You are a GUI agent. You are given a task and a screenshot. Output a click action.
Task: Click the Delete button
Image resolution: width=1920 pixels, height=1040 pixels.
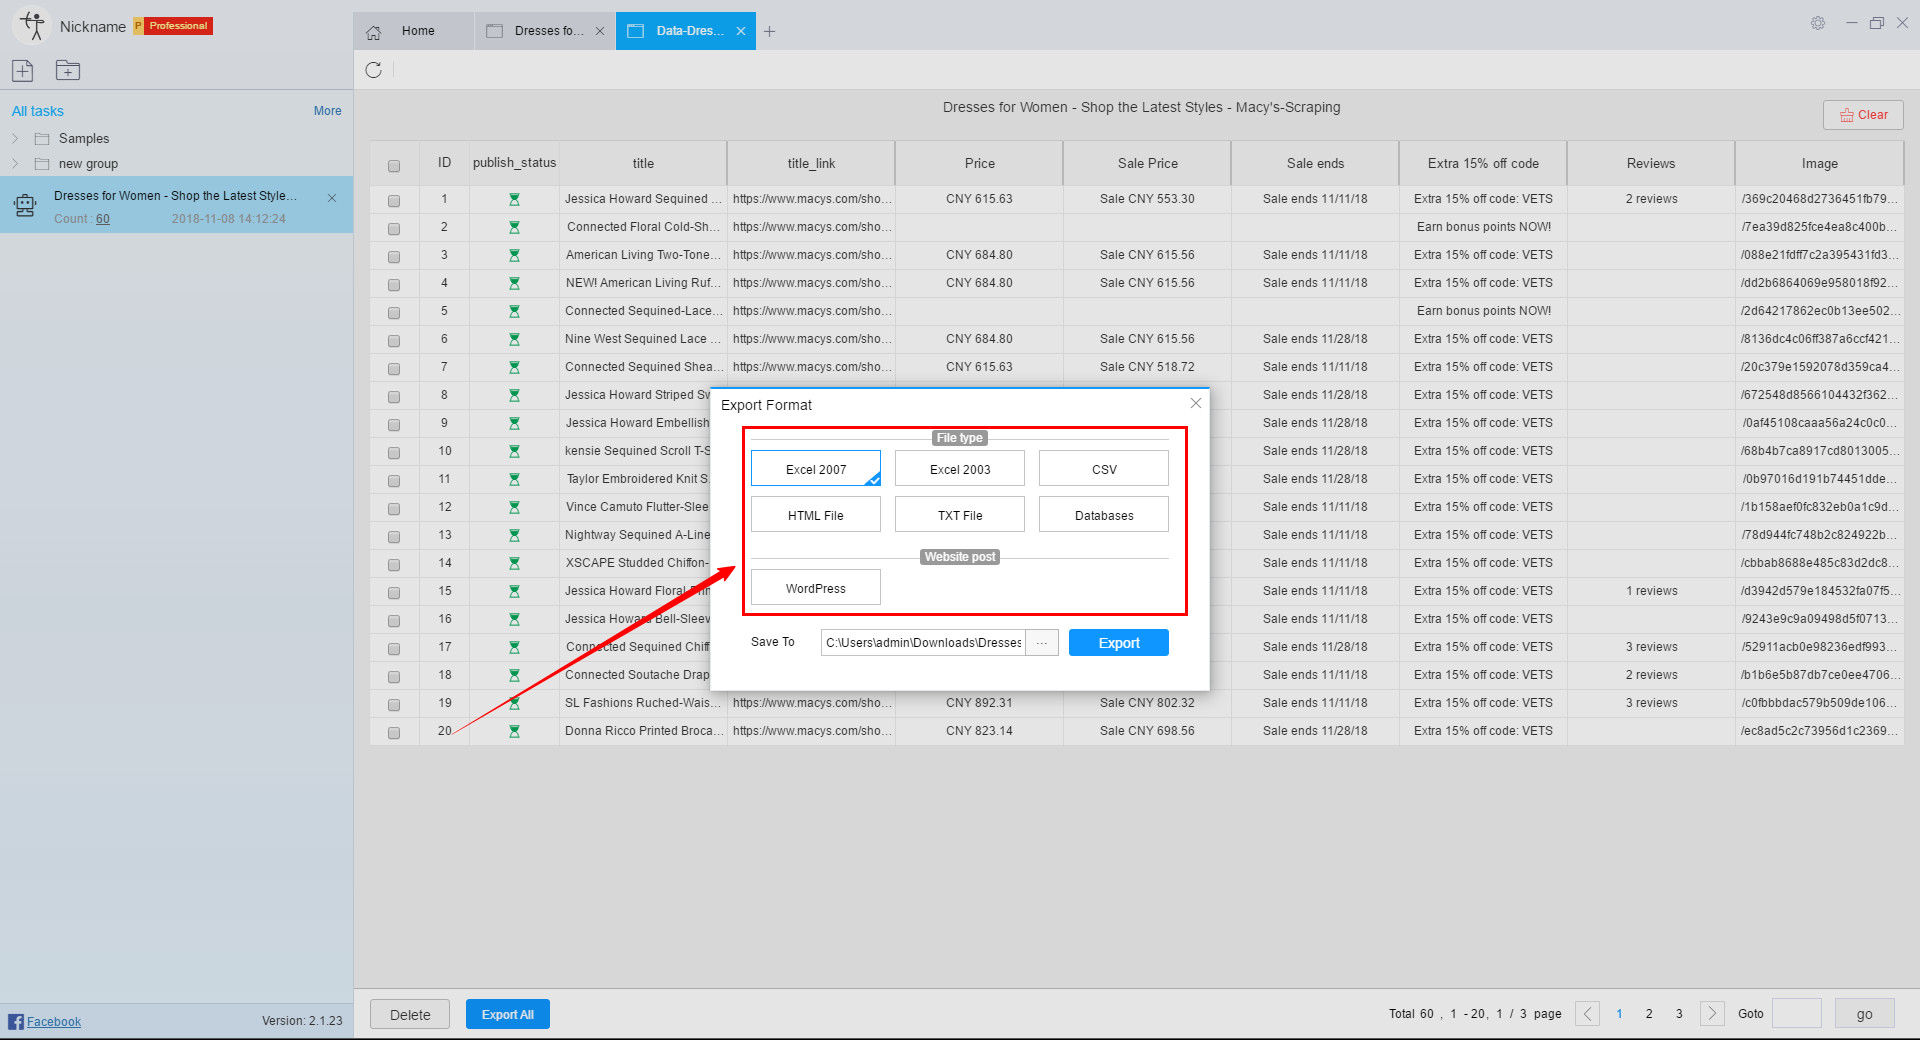pyautogui.click(x=410, y=1014)
